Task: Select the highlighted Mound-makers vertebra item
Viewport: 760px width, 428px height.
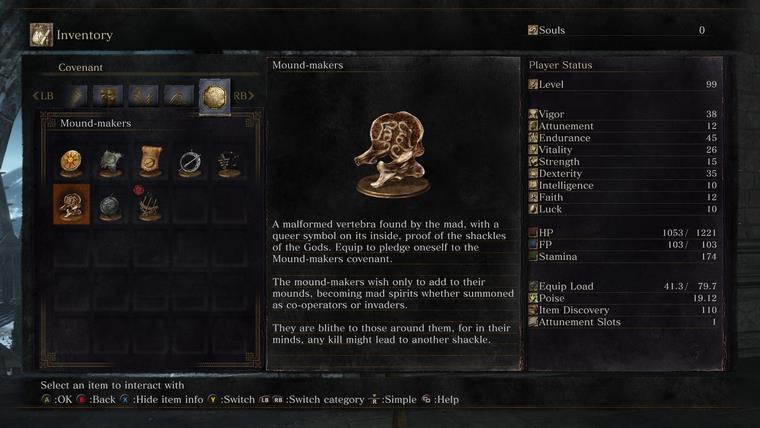Action: tap(71, 204)
